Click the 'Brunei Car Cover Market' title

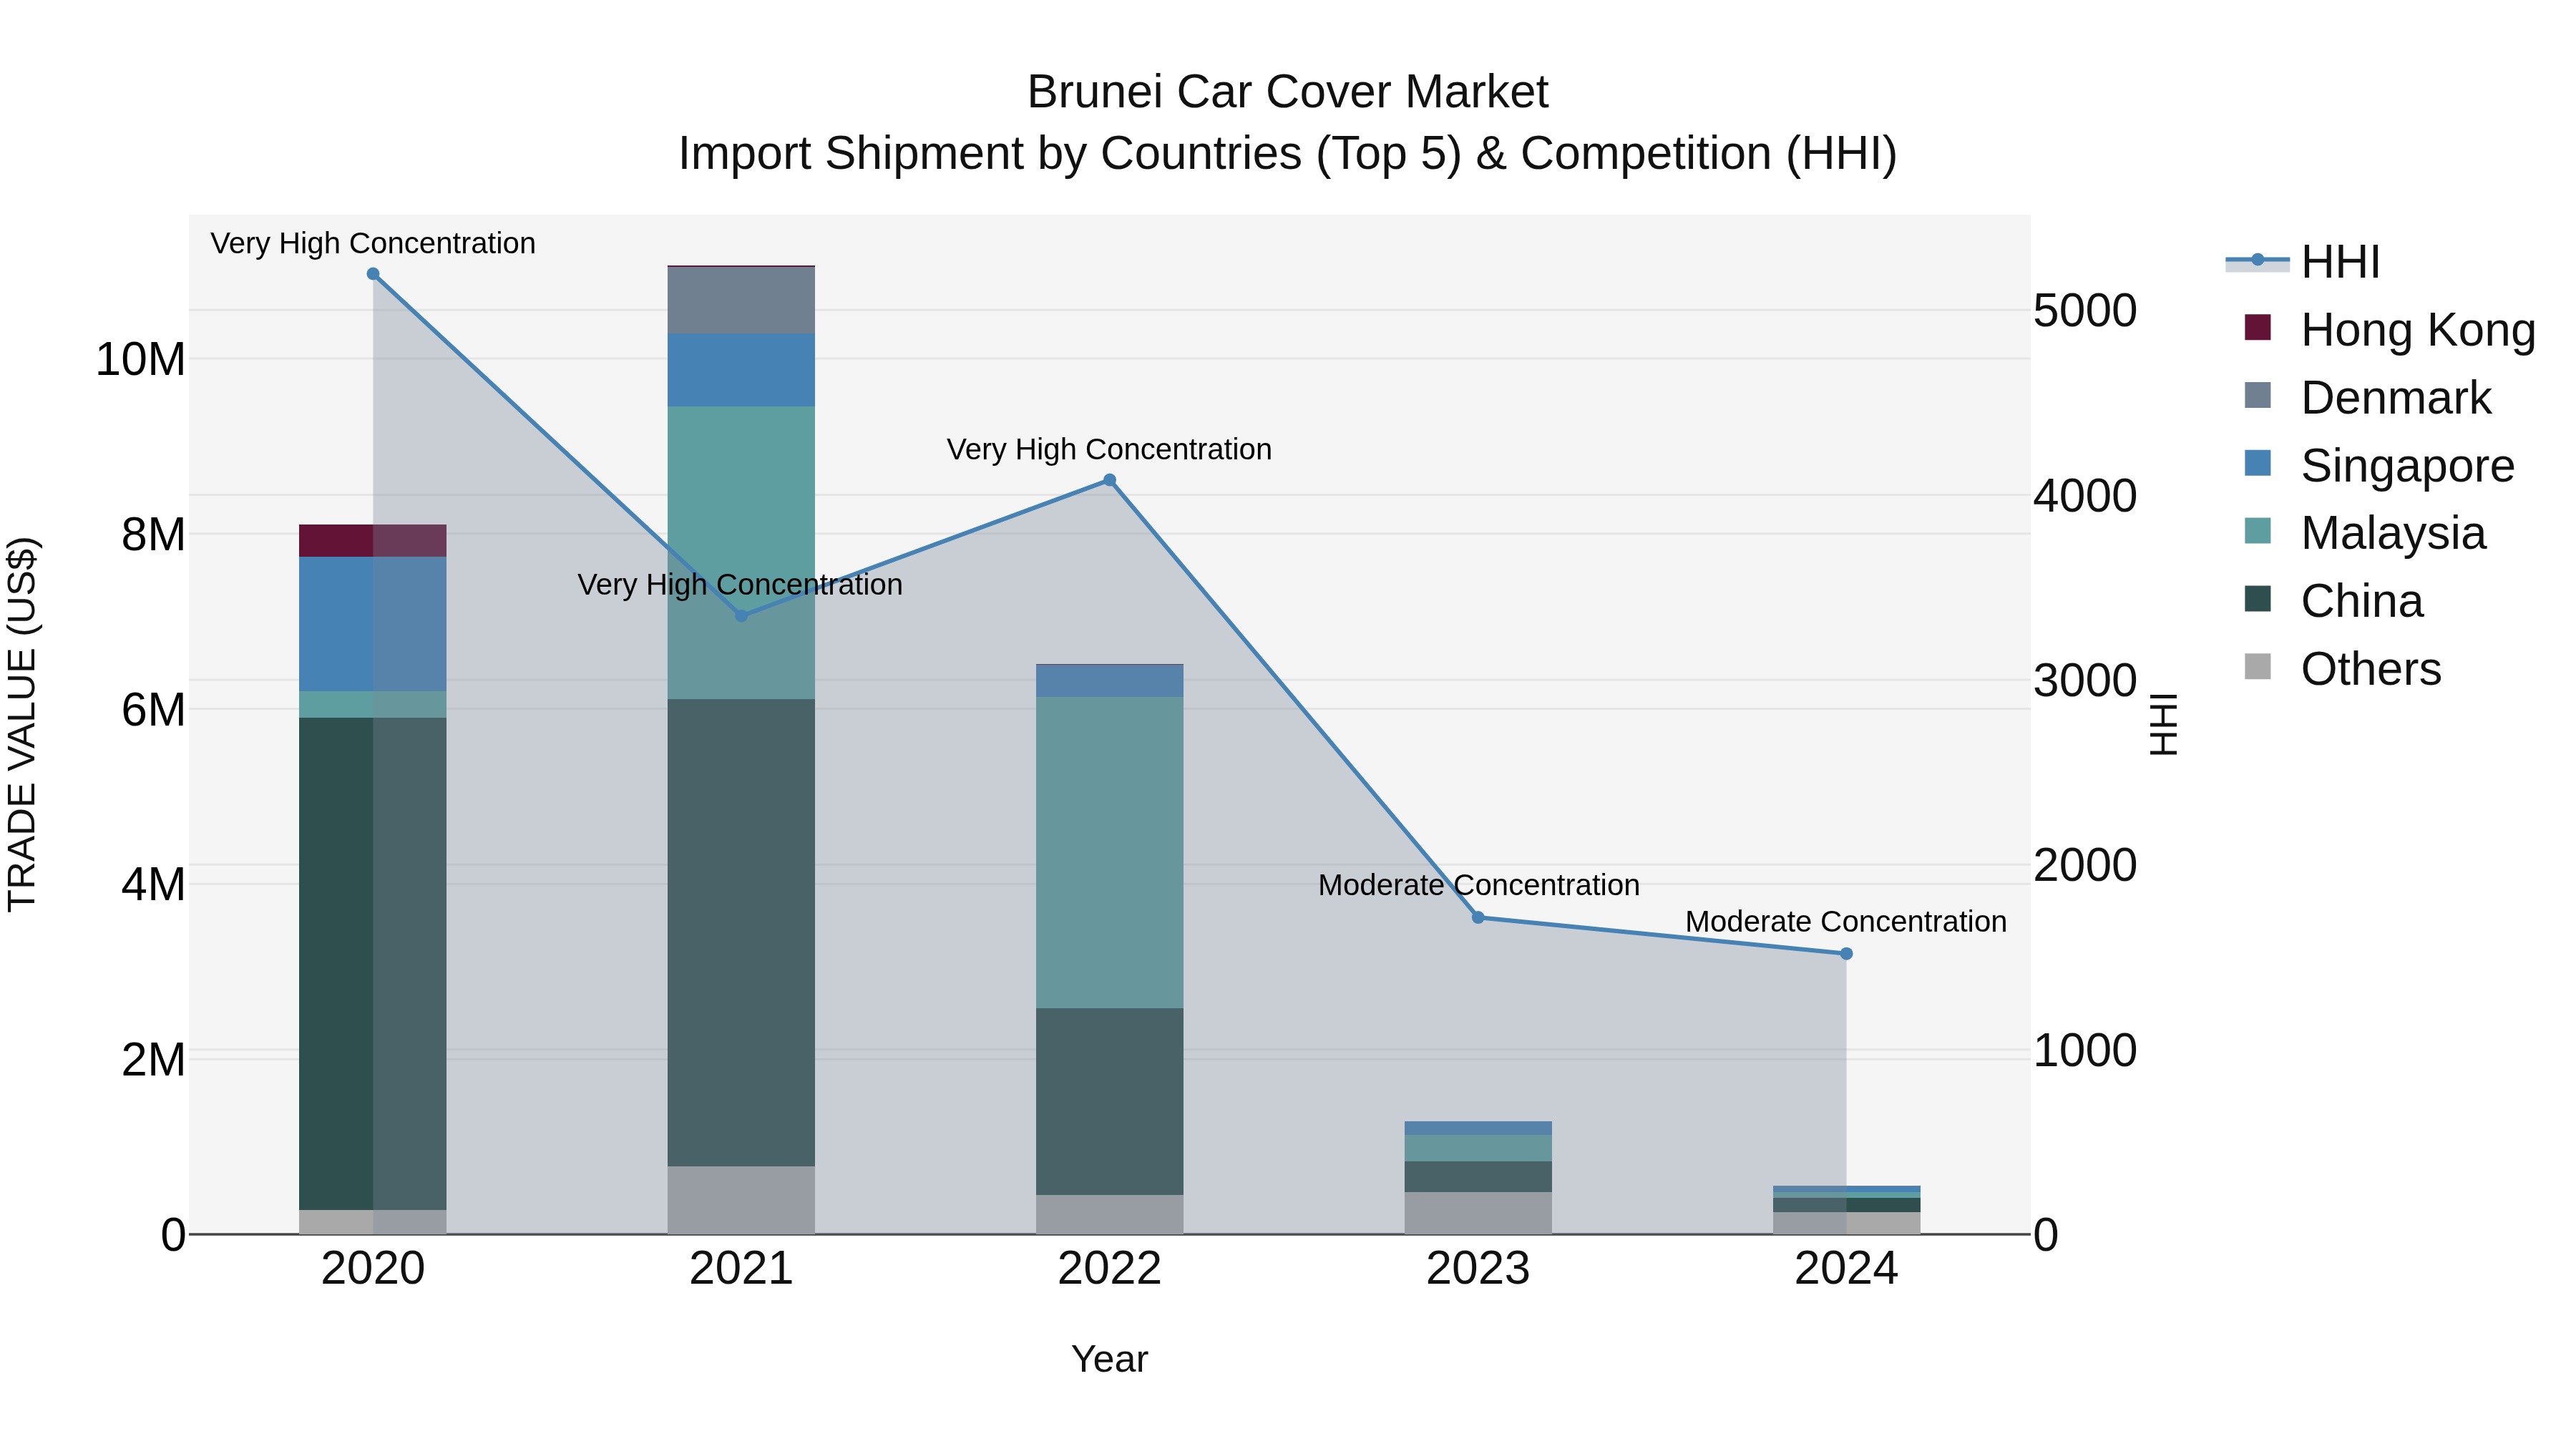[x=1288, y=92]
